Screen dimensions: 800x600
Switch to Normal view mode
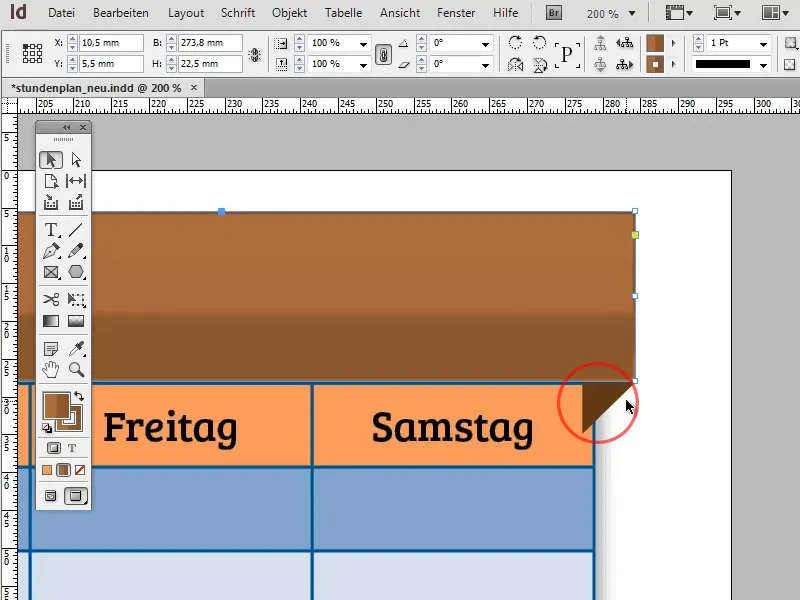(x=51, y=496)
